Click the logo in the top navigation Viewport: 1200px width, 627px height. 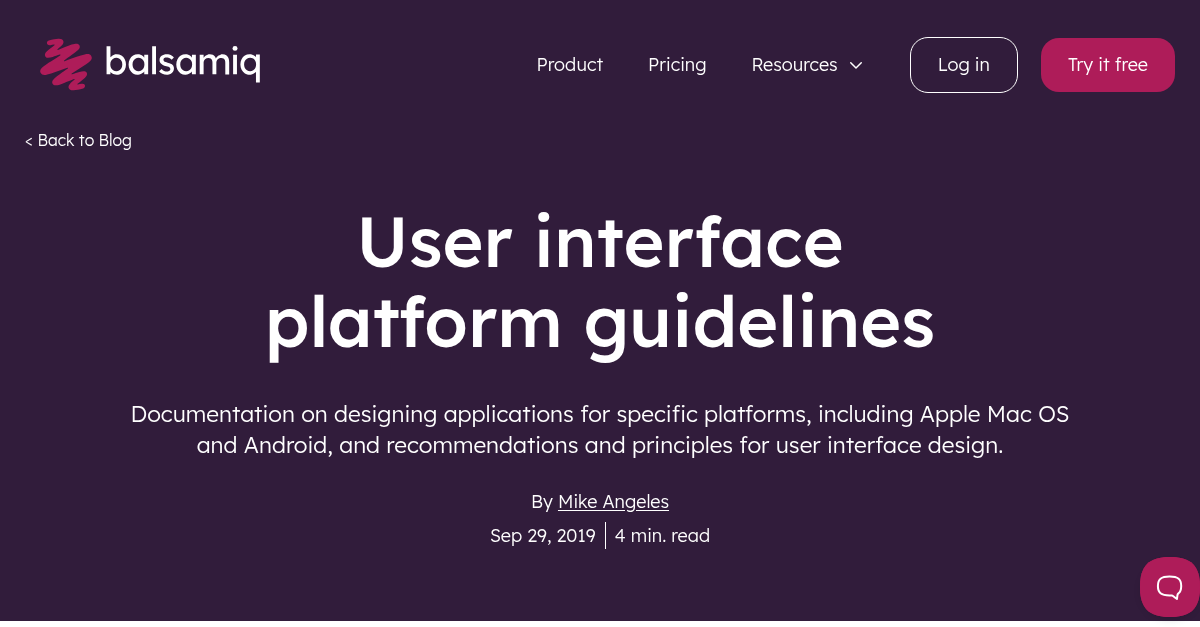(x=150, y=63)
